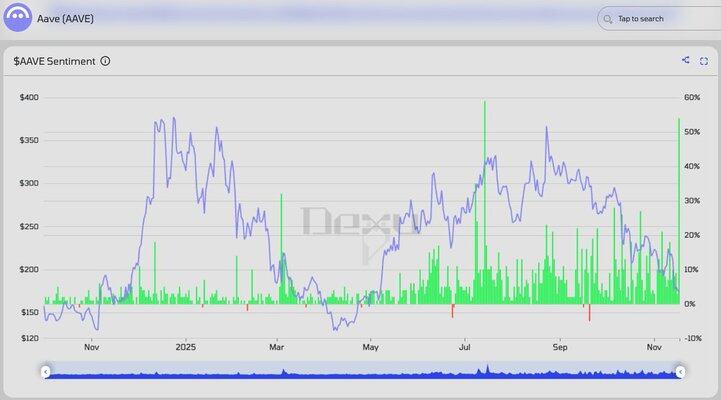Click the '2025' label on the time axis
Screen dimensions: 721x400
[185, 347]
